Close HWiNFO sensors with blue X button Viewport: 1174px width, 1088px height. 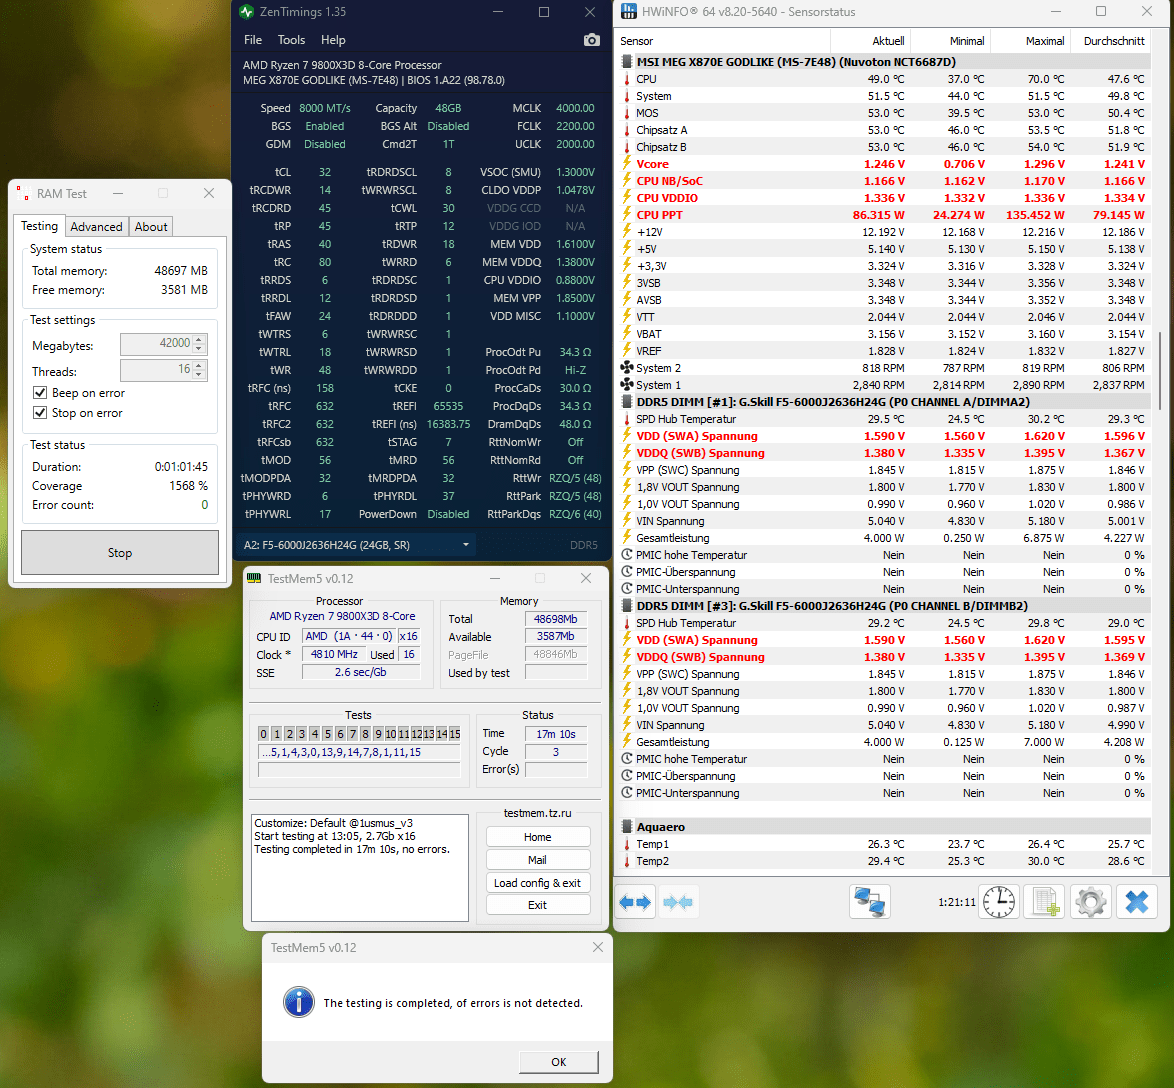point(1137,902)
